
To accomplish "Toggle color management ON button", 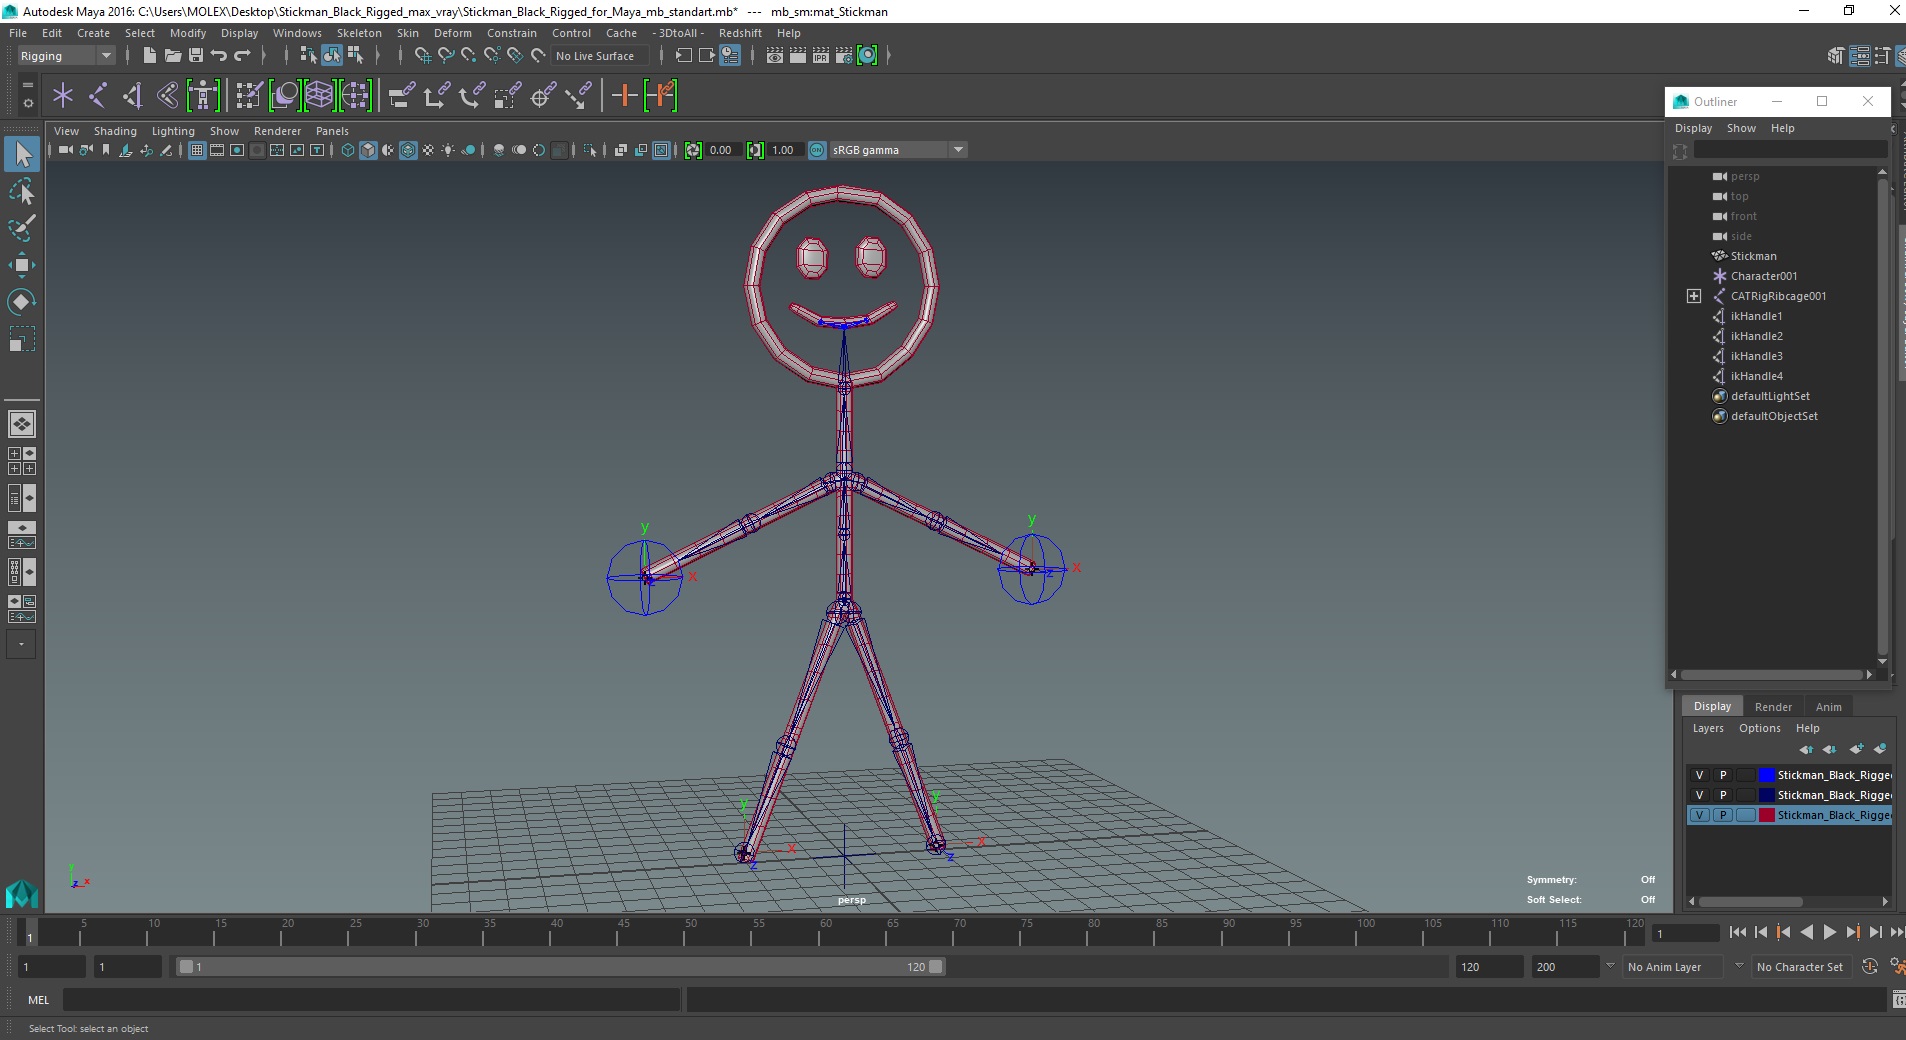I will click(x=817, y=150).
